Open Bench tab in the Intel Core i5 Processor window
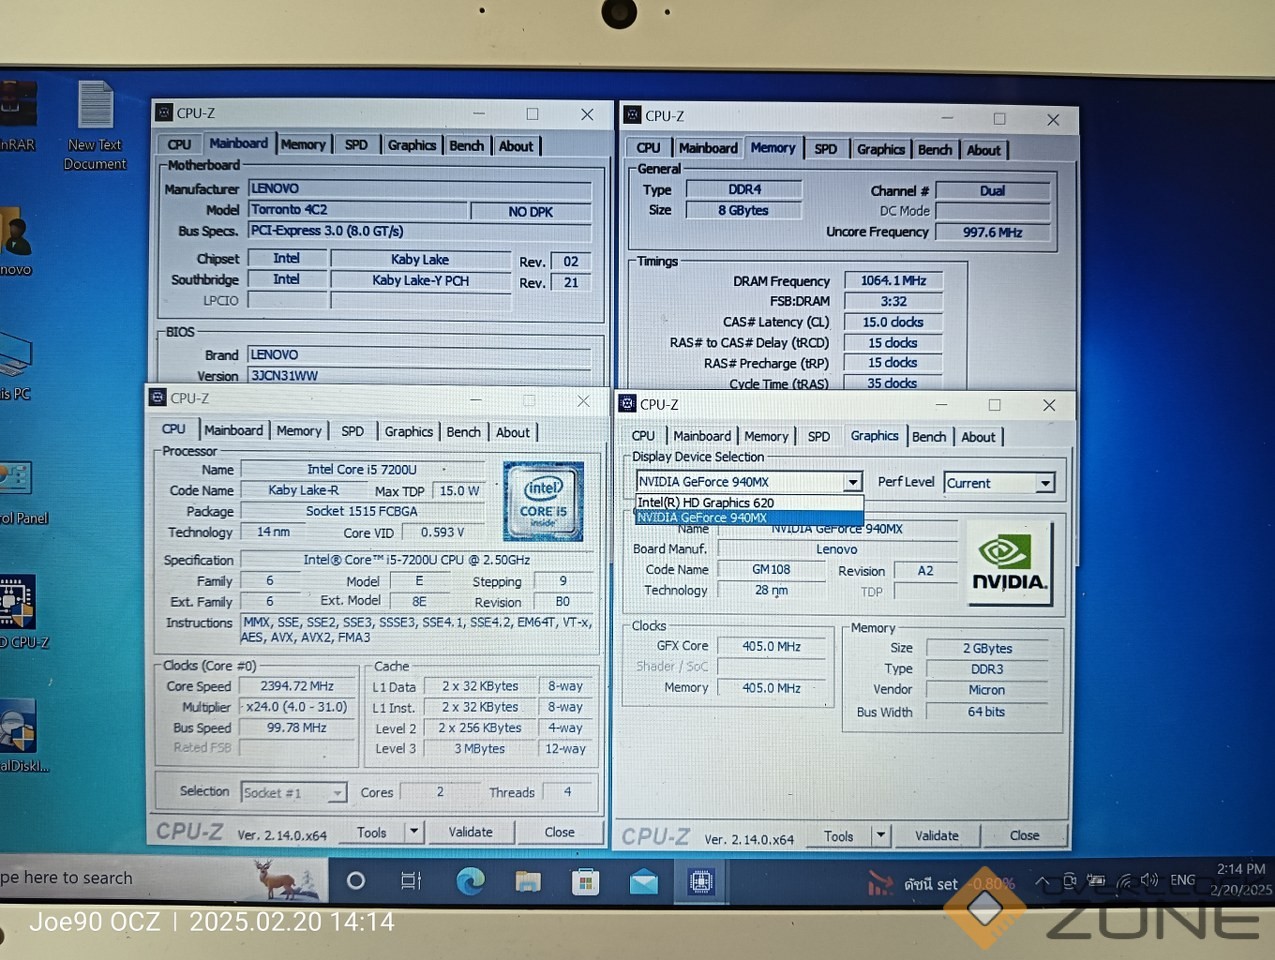1275x960 pixels. click(463, 432)
